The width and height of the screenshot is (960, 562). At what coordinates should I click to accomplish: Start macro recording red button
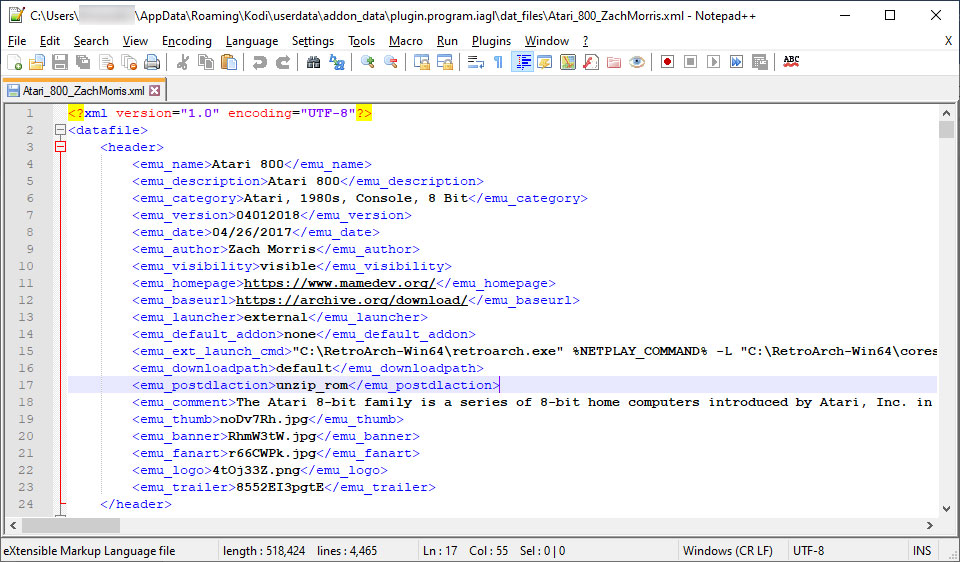coord(667,62)
